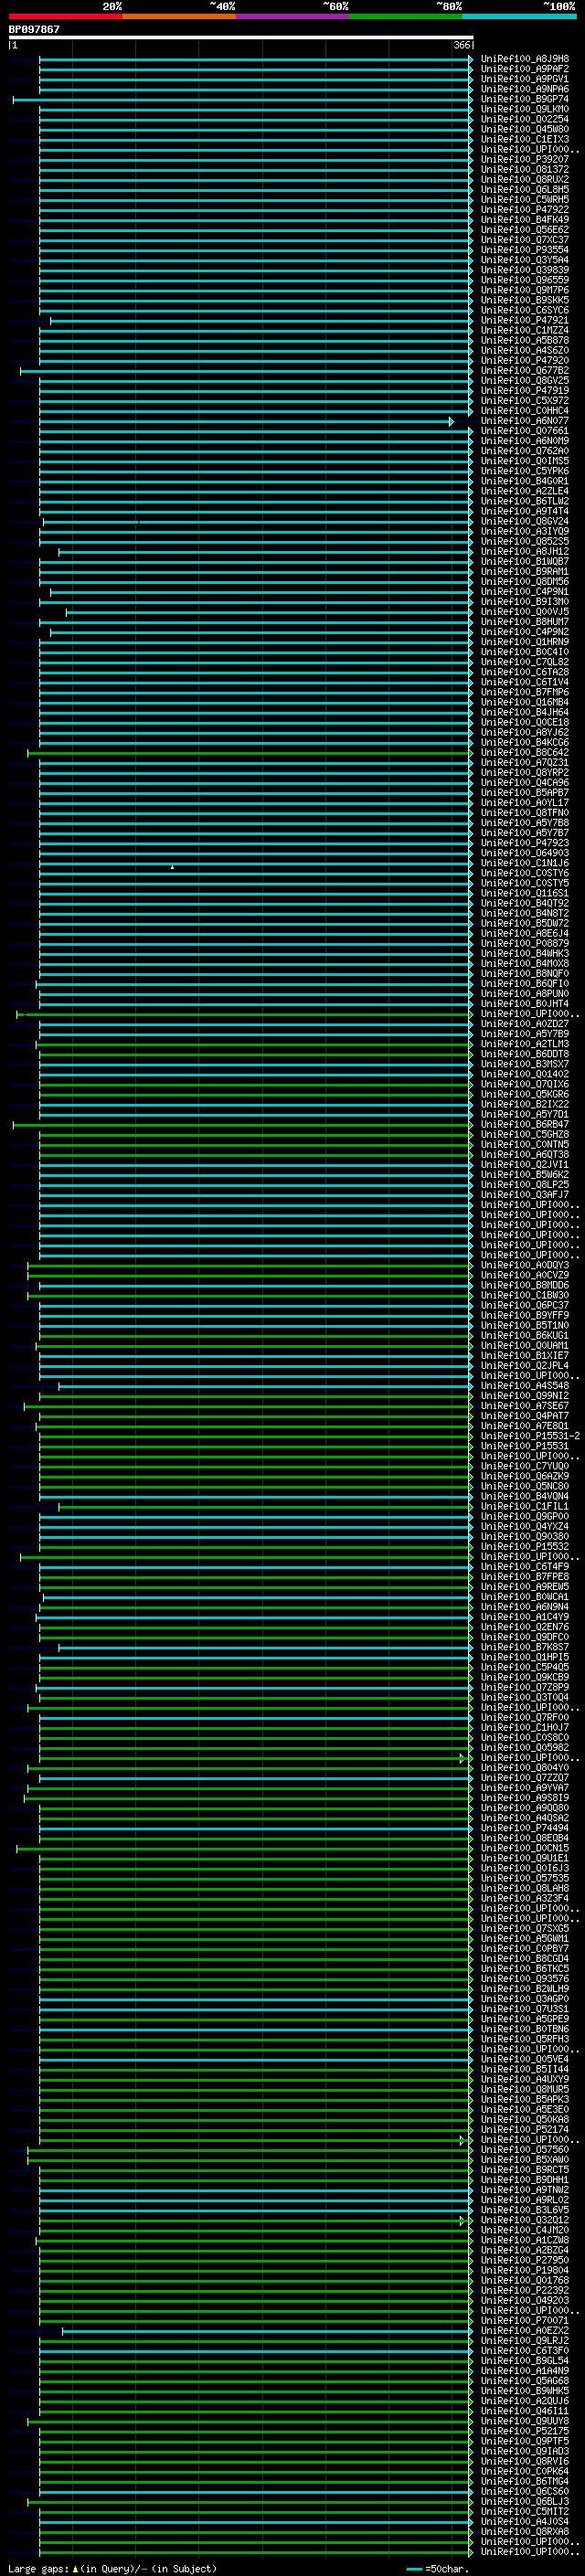585x2576 pixels.
Task: Select the UniRef100_Q39839 label
Action: (x=525, y=270)
